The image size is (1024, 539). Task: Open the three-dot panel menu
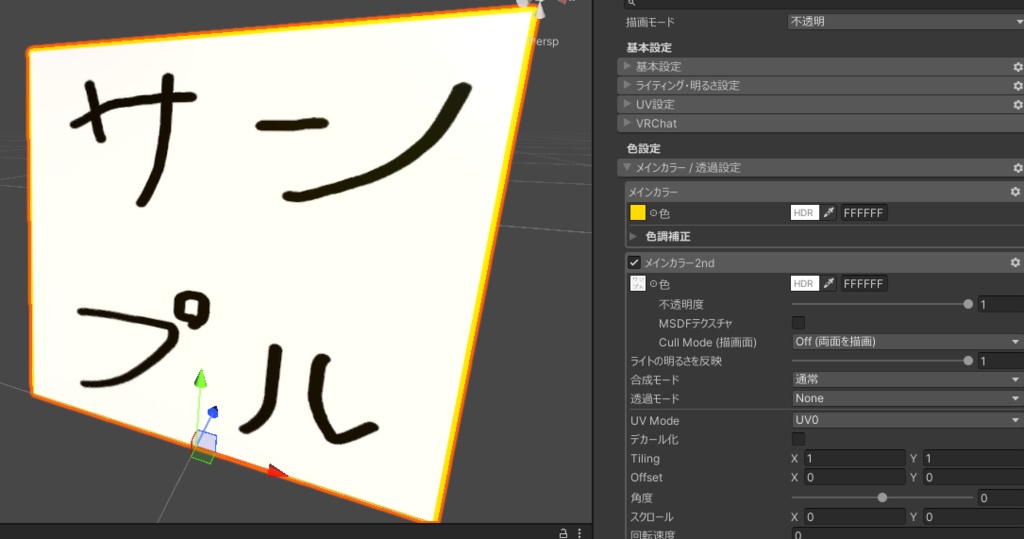(579, 533)
